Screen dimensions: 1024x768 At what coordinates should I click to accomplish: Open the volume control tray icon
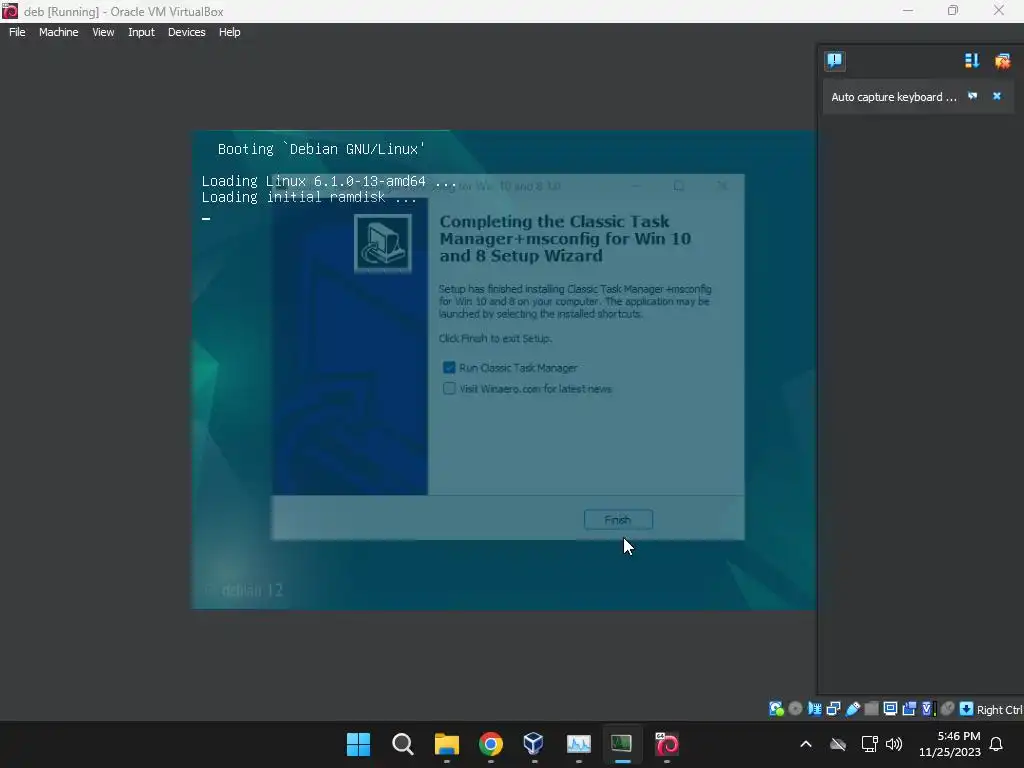tap(893, 744)
